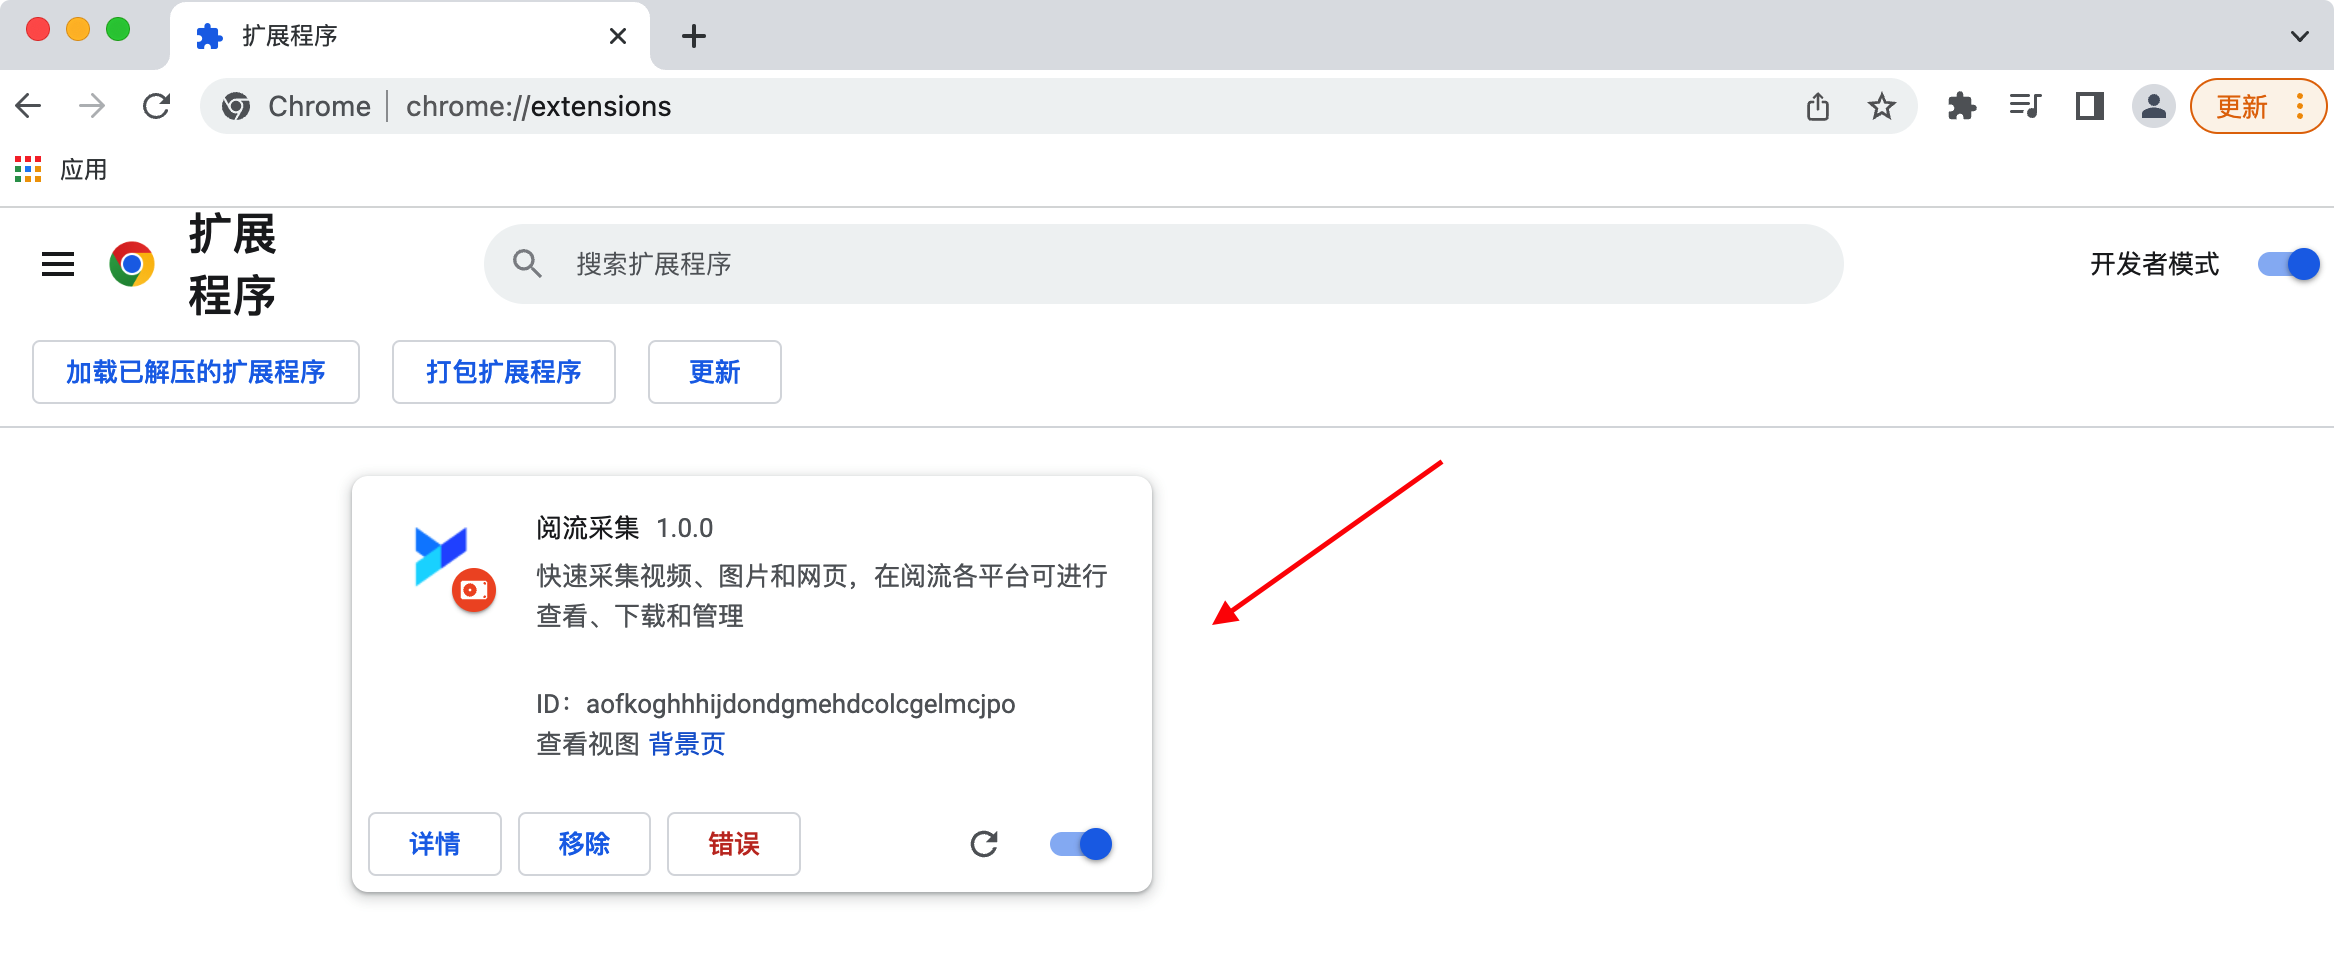The width and height of the screenshot is (2334, 980).
Task: Click the blue 更新 extensions button
Action: tap(715, 372)
